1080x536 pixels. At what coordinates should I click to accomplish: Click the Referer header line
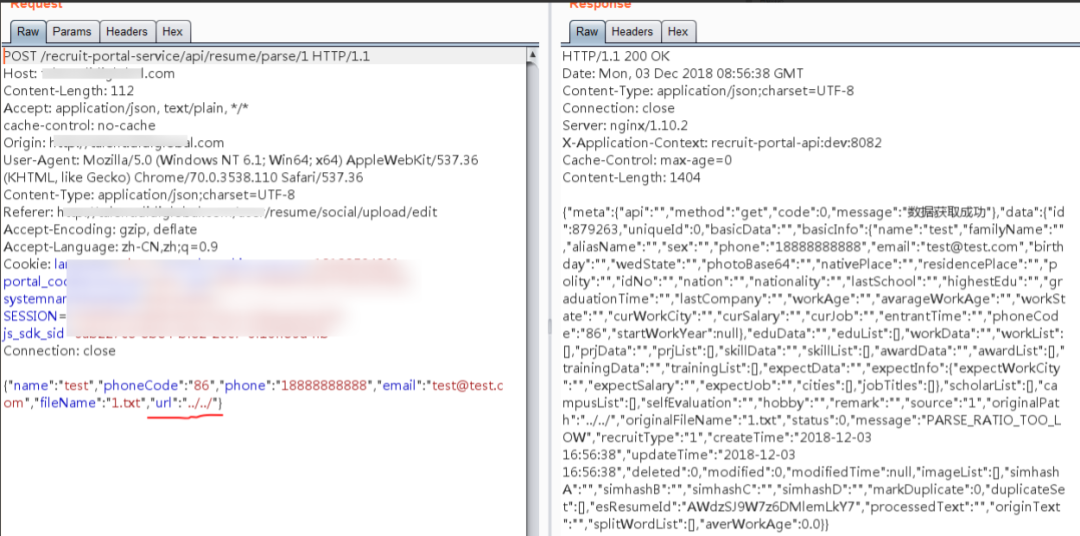point(220,212)
